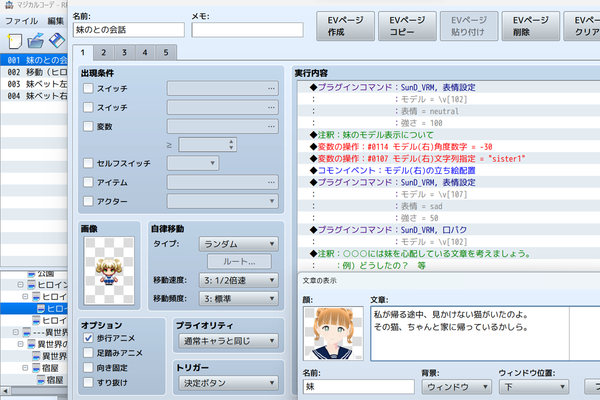600x400 pixels.
Task: Uncheck the 歩行アニメ option
Action: click(88, 338)
